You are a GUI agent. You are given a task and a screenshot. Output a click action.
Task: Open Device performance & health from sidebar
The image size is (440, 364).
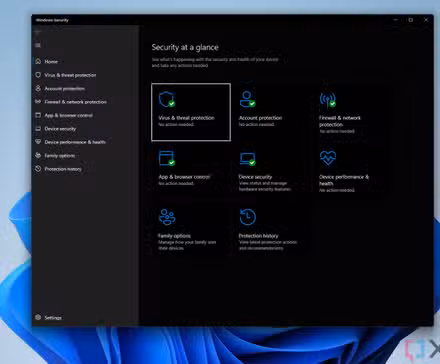[75, 142]
